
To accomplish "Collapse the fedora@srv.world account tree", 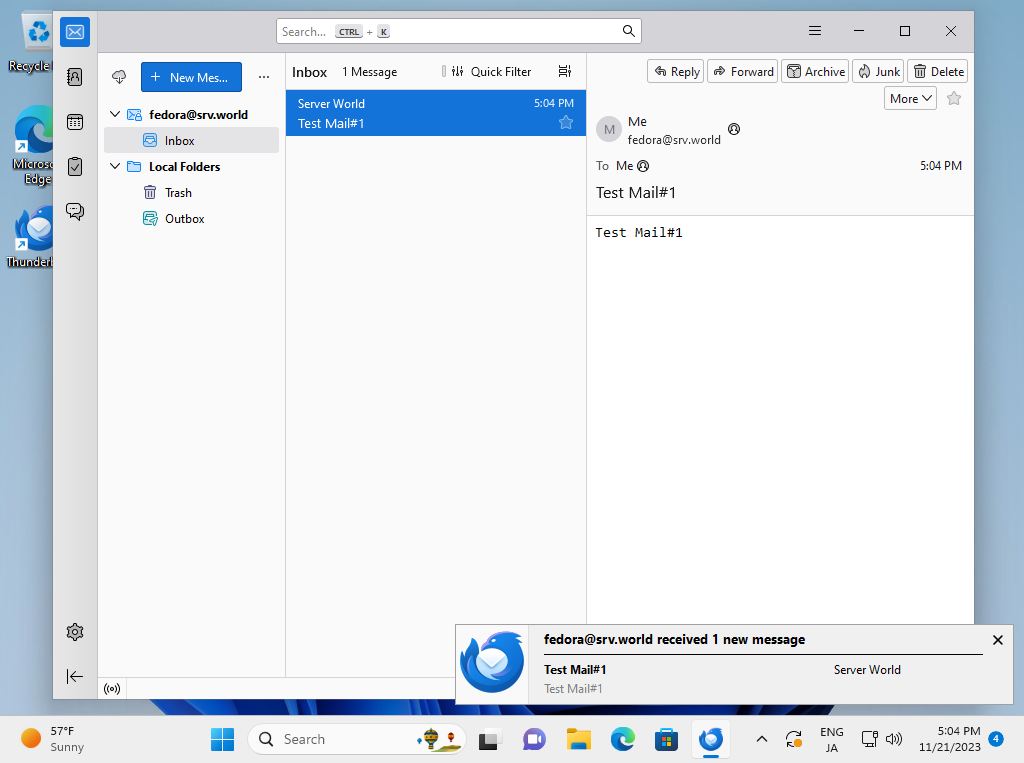I will 115,114.
